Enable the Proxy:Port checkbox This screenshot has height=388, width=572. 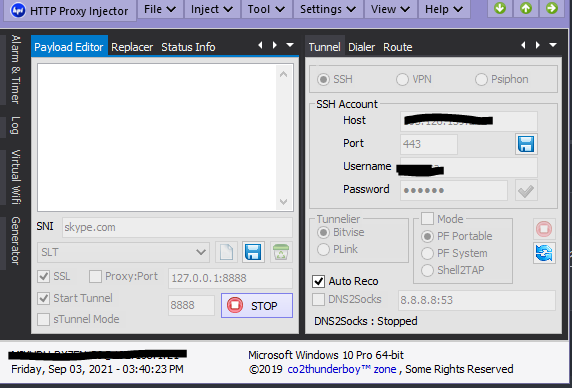[95, 276]
